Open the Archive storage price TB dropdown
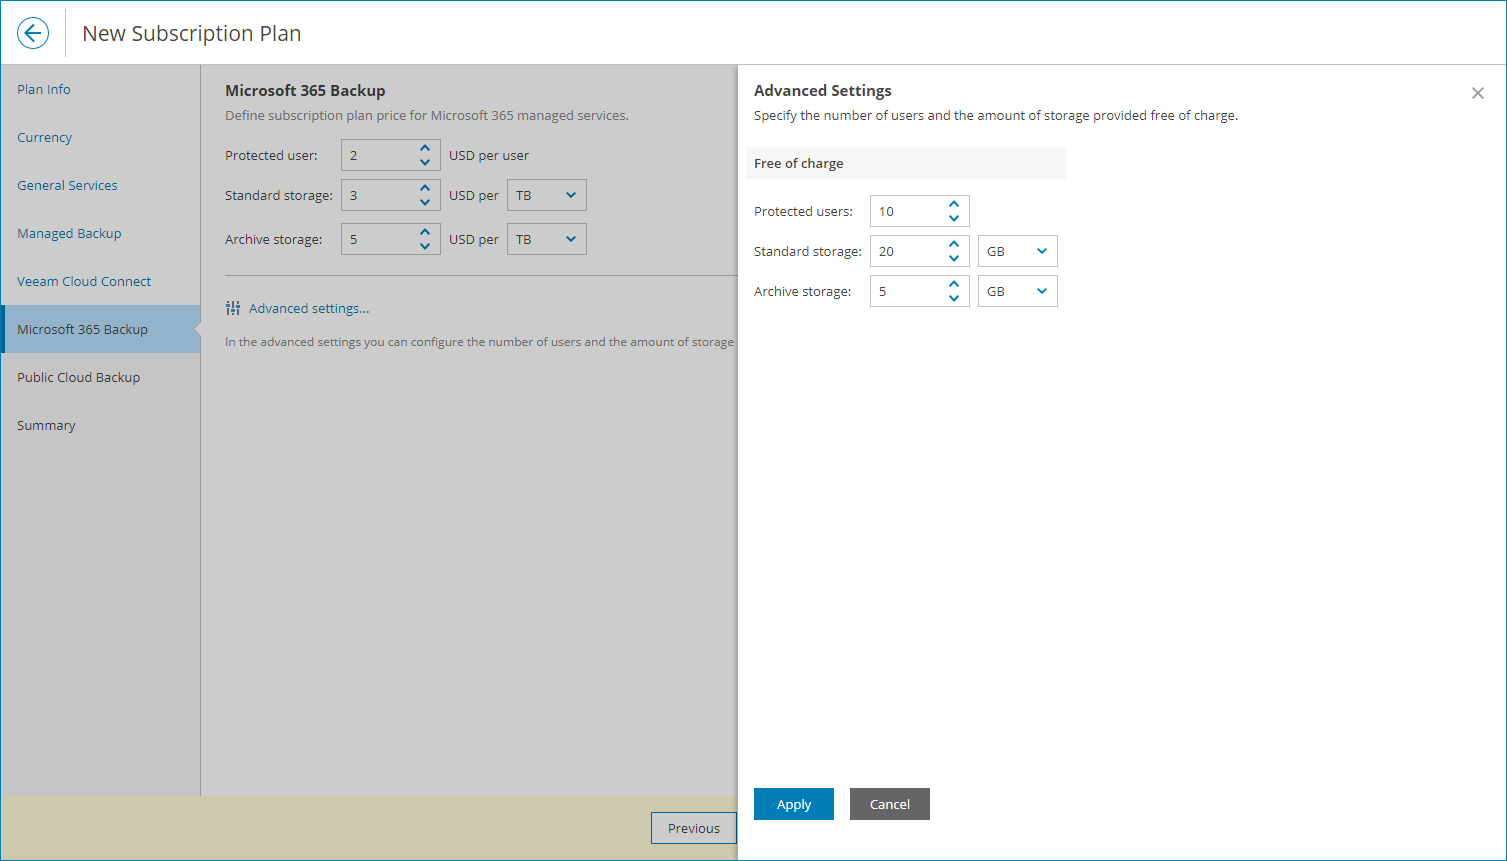The image size is (1507, 861). click(x=546, y=239)
